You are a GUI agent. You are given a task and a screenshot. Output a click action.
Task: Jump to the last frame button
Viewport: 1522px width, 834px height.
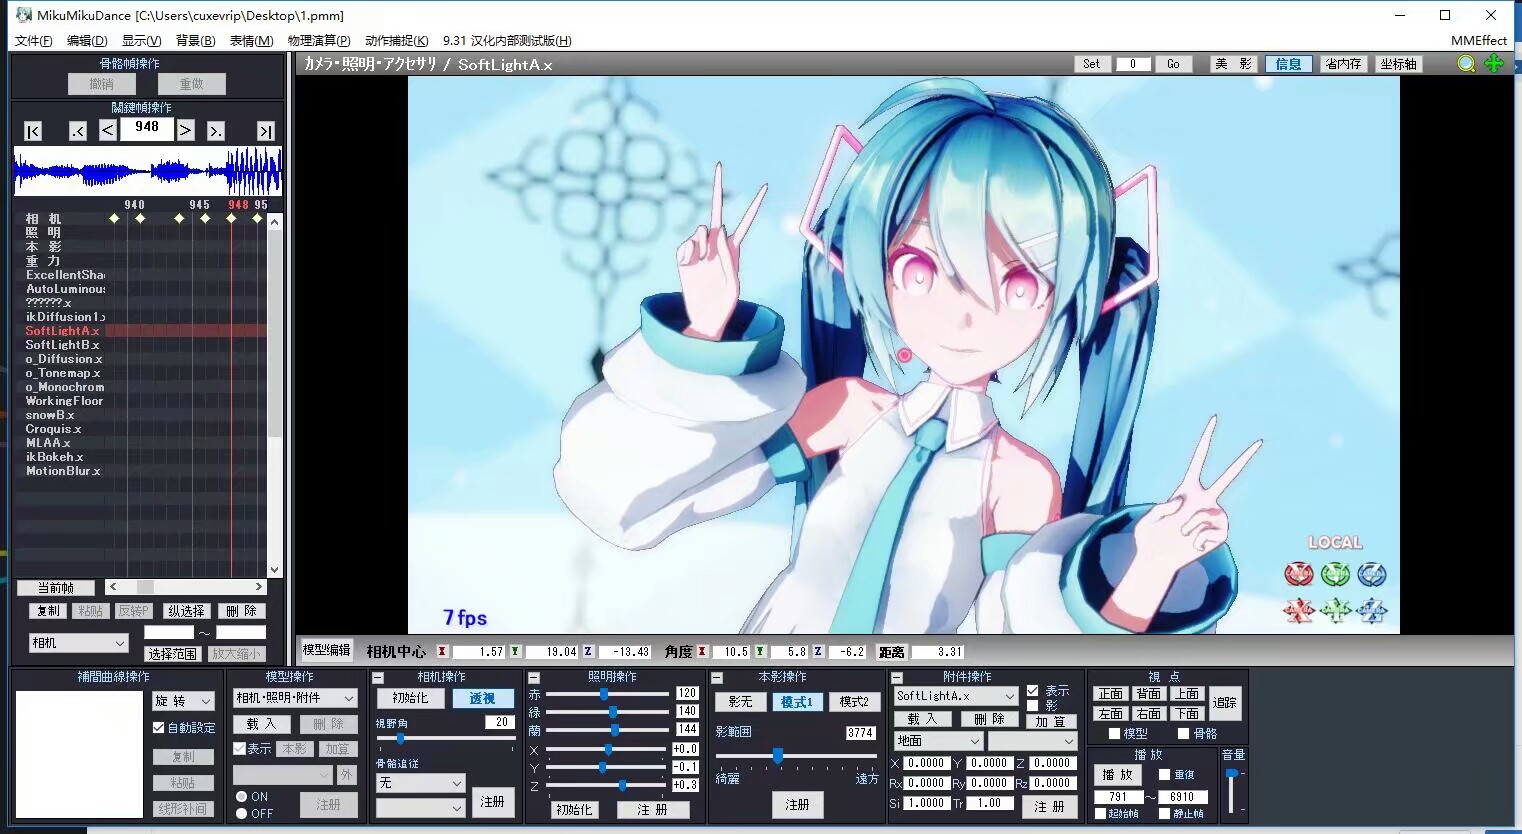[265, 130]
